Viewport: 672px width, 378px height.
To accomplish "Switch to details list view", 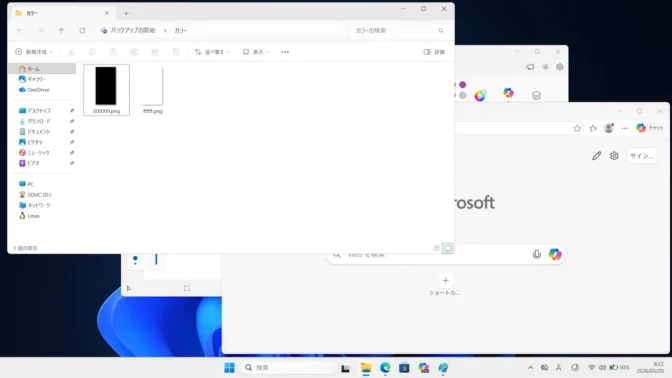I will tap(436, 248).
